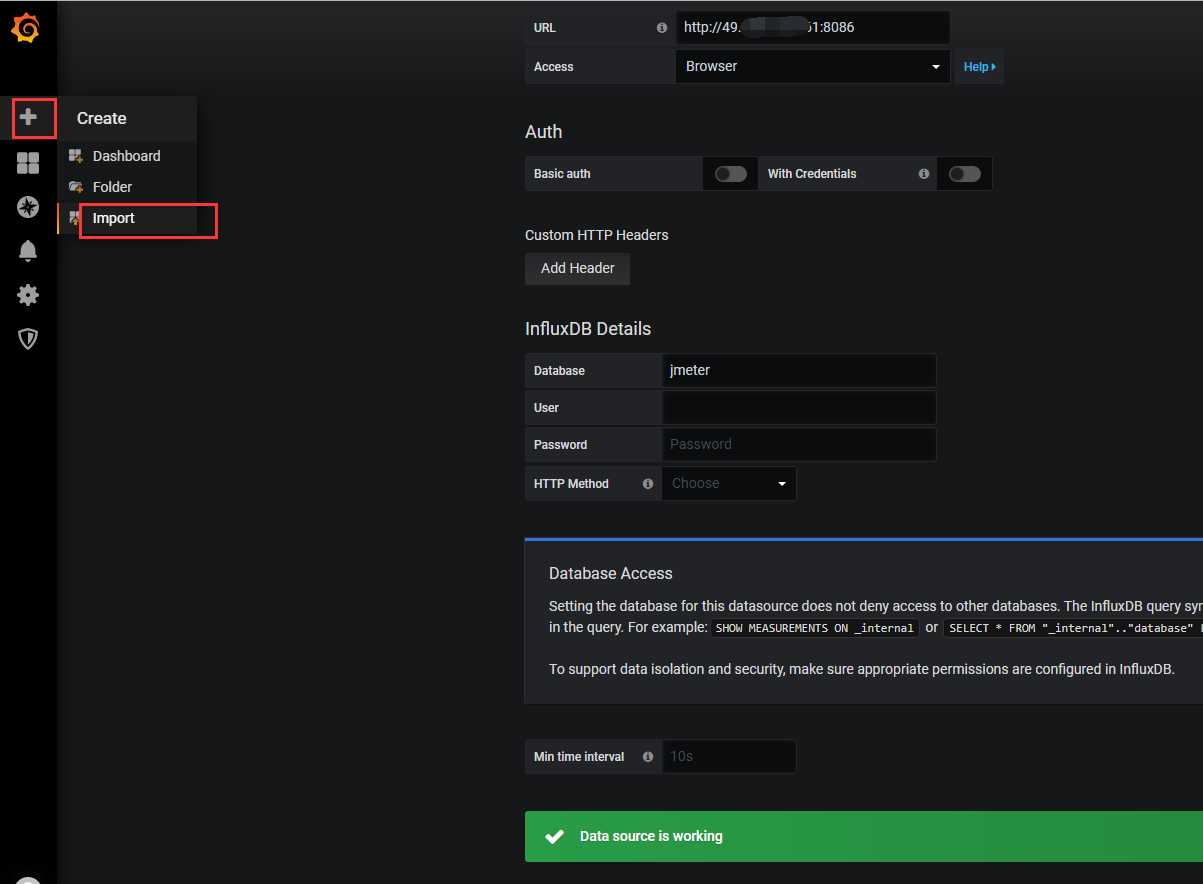Open the Server Admin shield icon
The width and height of the screenshot is (1203, 884).
click(28, 339)
